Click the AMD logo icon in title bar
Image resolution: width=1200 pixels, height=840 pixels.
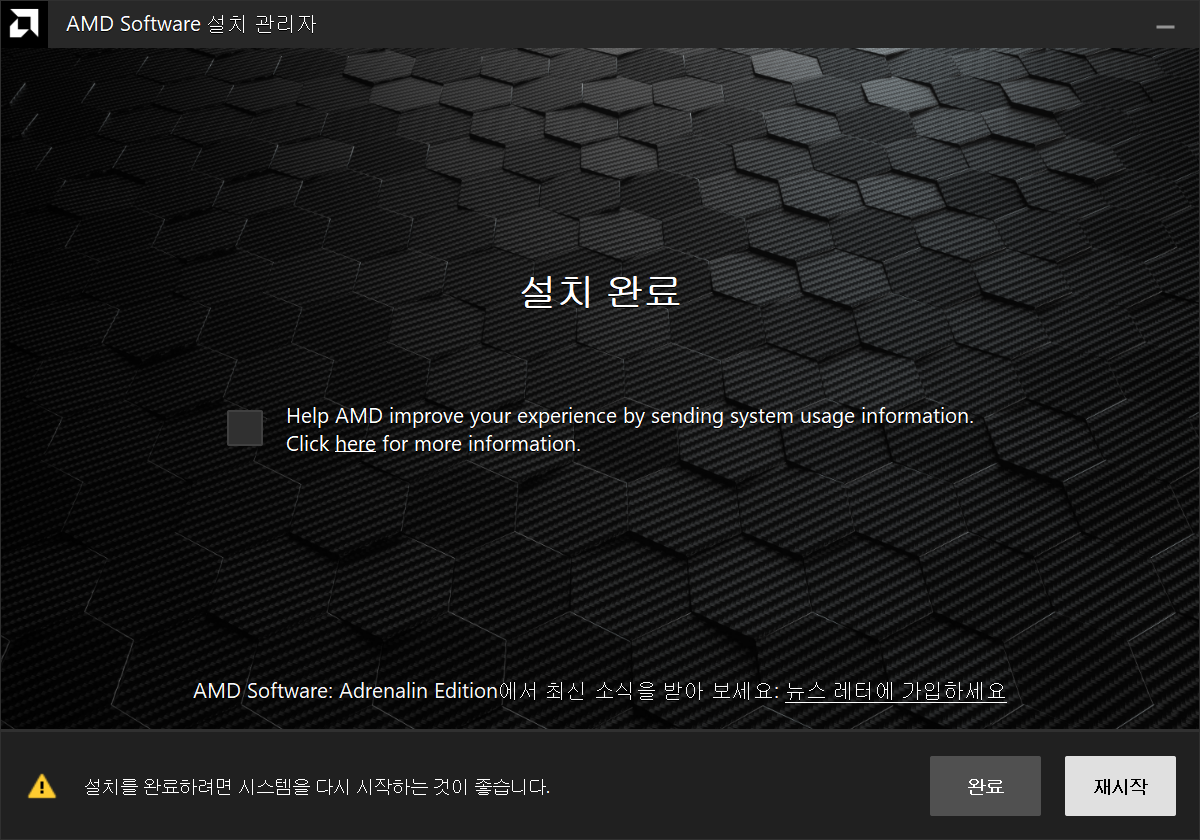point(23,23)
